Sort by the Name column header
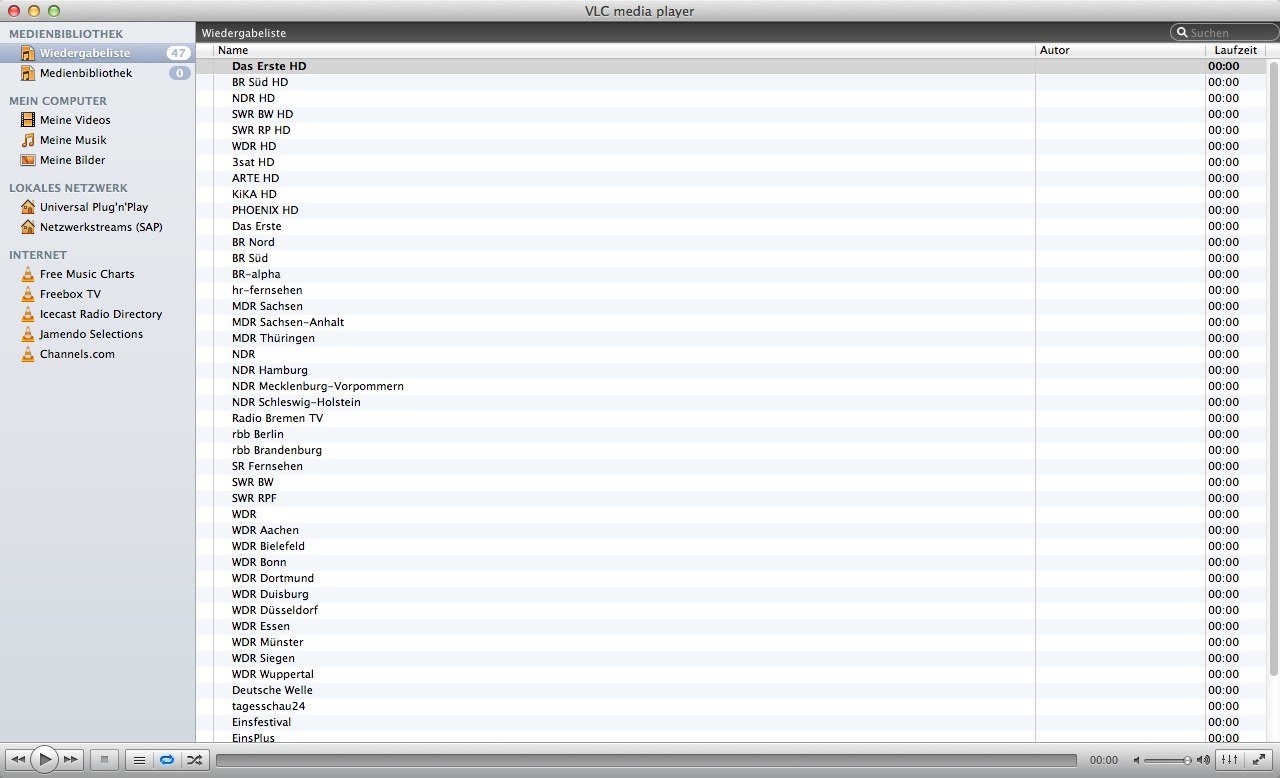Viewport: 1280px width, 778px height. pyautogui.click(x=624, y=50)
